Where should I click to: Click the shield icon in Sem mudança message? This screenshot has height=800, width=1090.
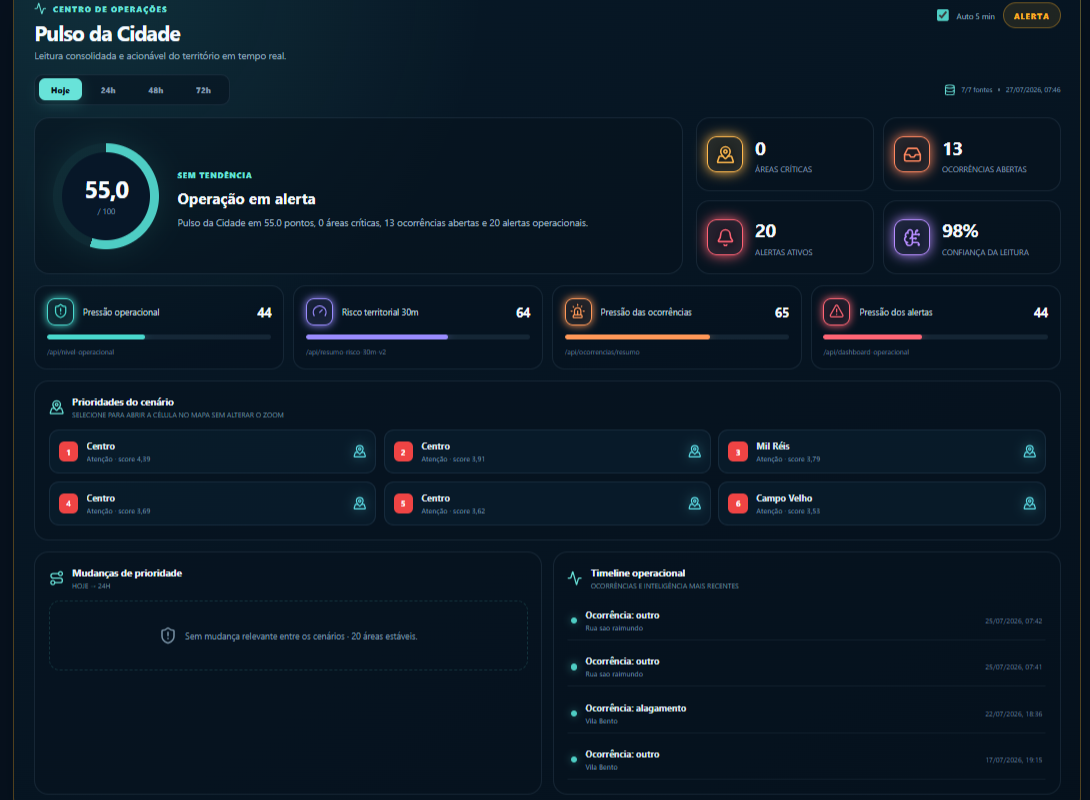tap(168, 635)
